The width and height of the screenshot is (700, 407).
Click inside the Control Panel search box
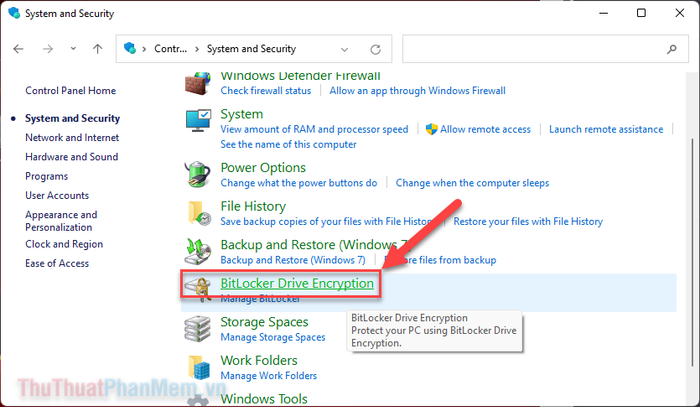545,49
